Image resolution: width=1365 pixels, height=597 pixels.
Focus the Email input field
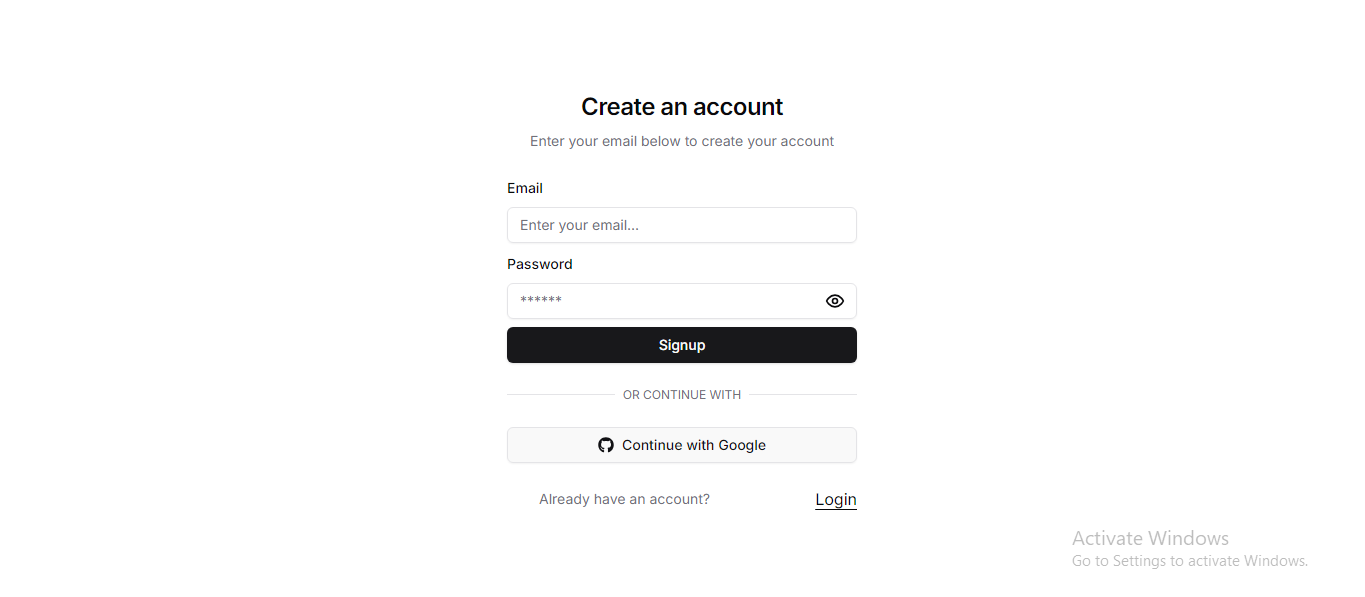(682, 225)
